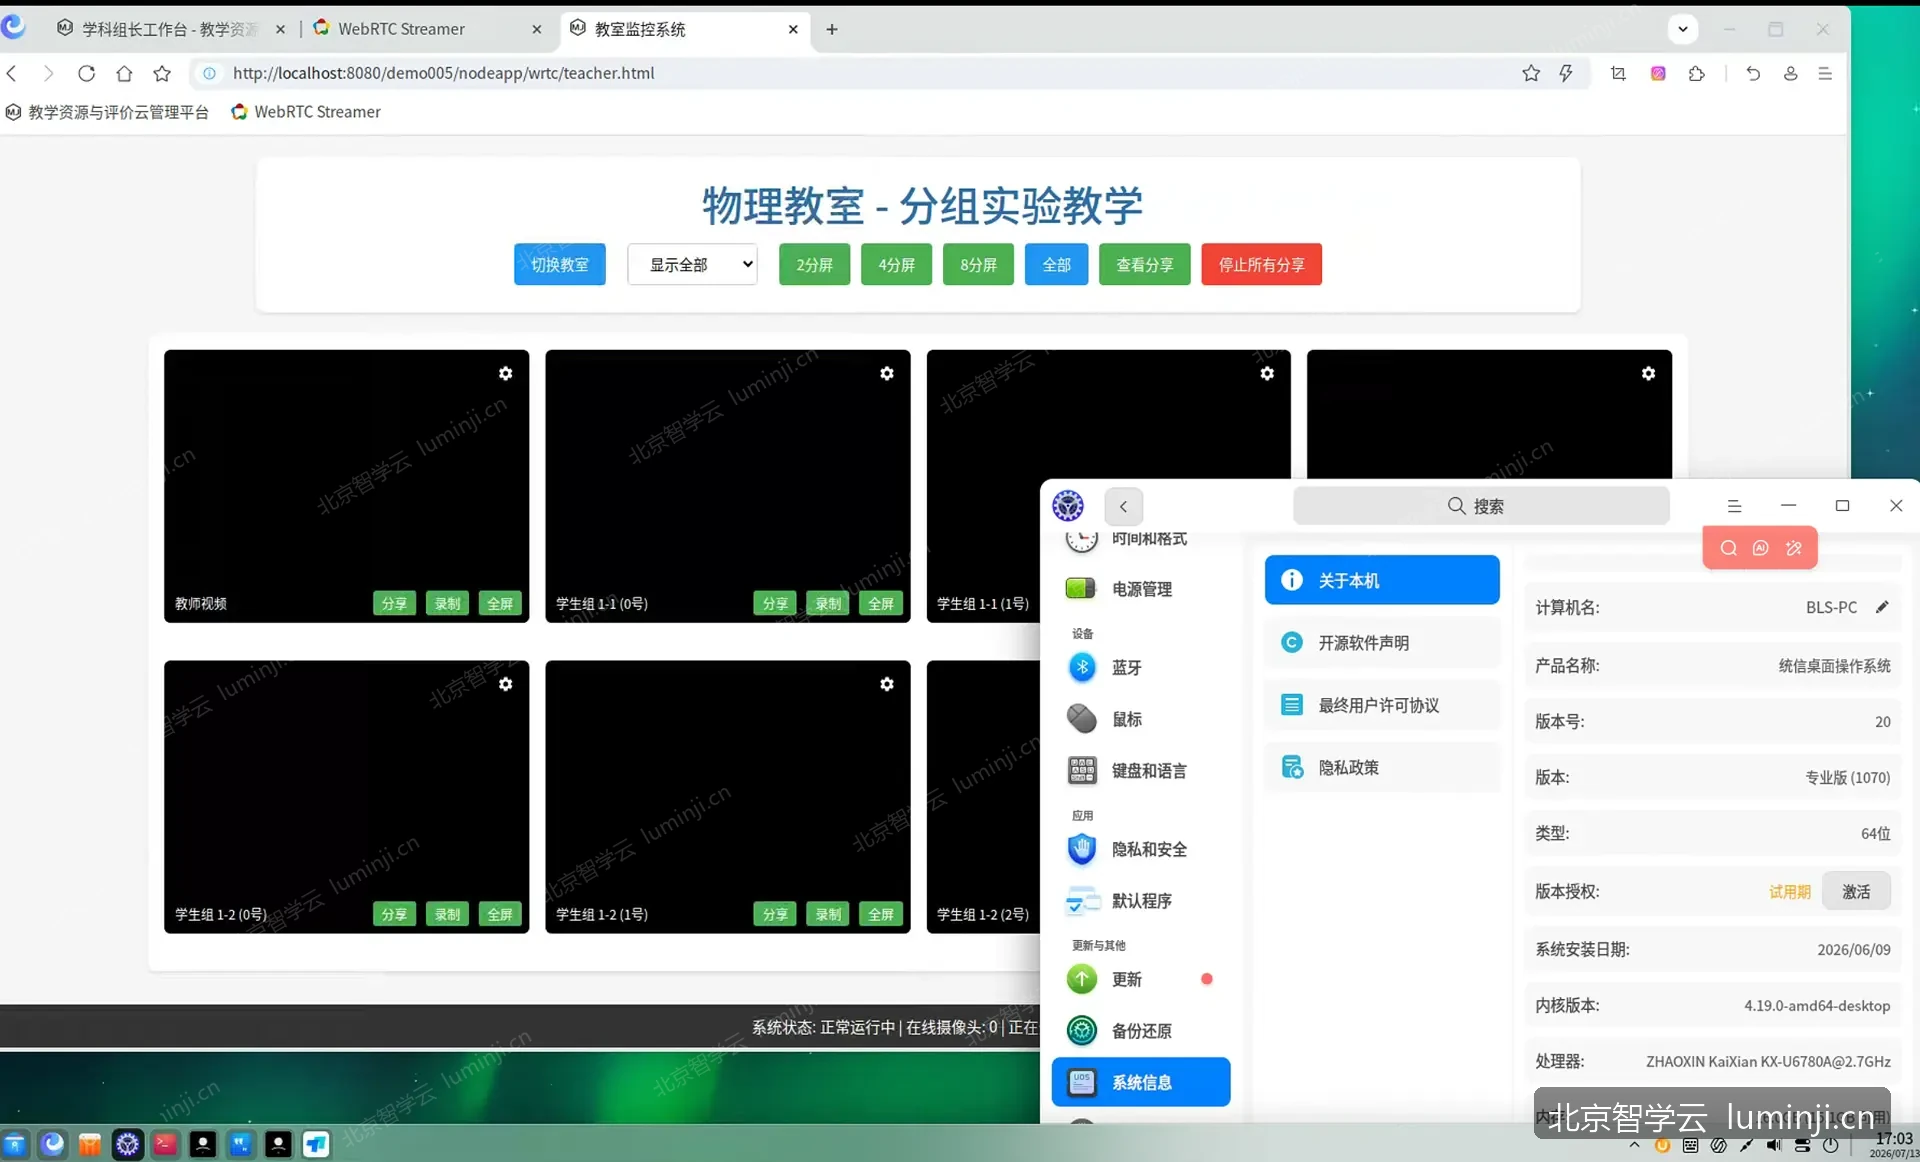1920x1162 pixels.
Task: Click the volume icon in the system tray
Action: 1774,1146
